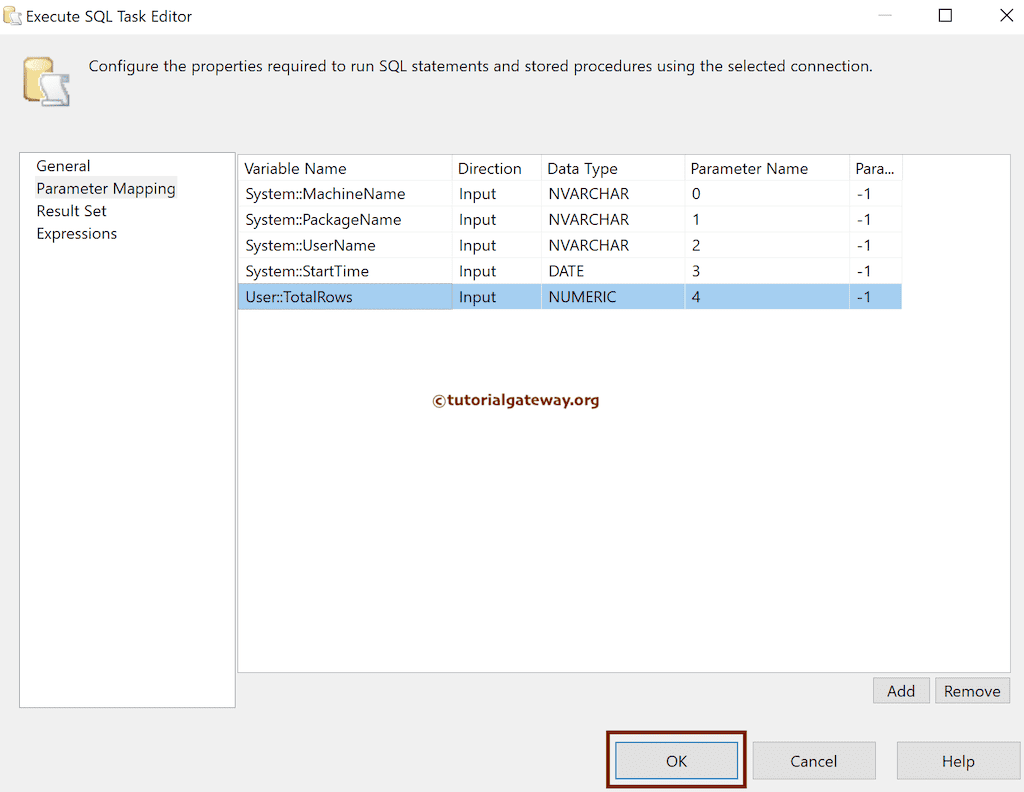Click the large Execute SQL Task header icon
The image size is (1024, 792).
(44, 80)
